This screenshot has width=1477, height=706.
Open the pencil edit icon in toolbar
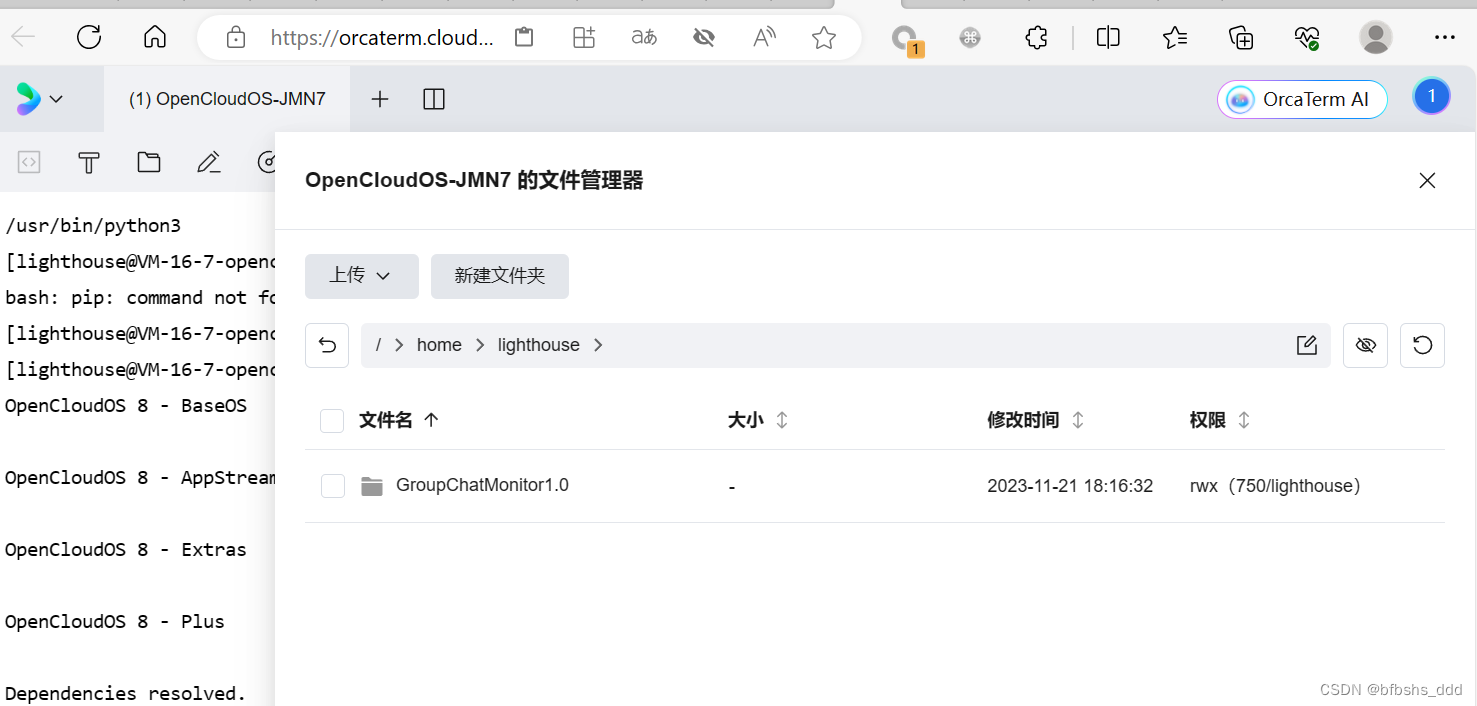208,162
